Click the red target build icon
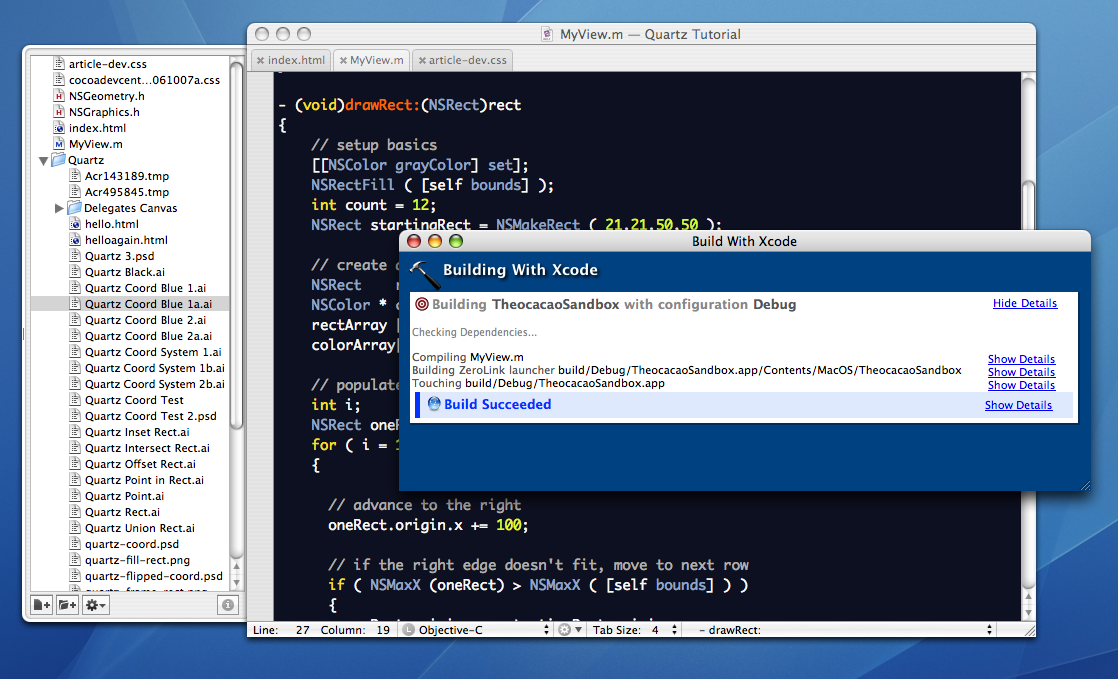Viewport: 1118px width, 679px height. tap(422, 305)
